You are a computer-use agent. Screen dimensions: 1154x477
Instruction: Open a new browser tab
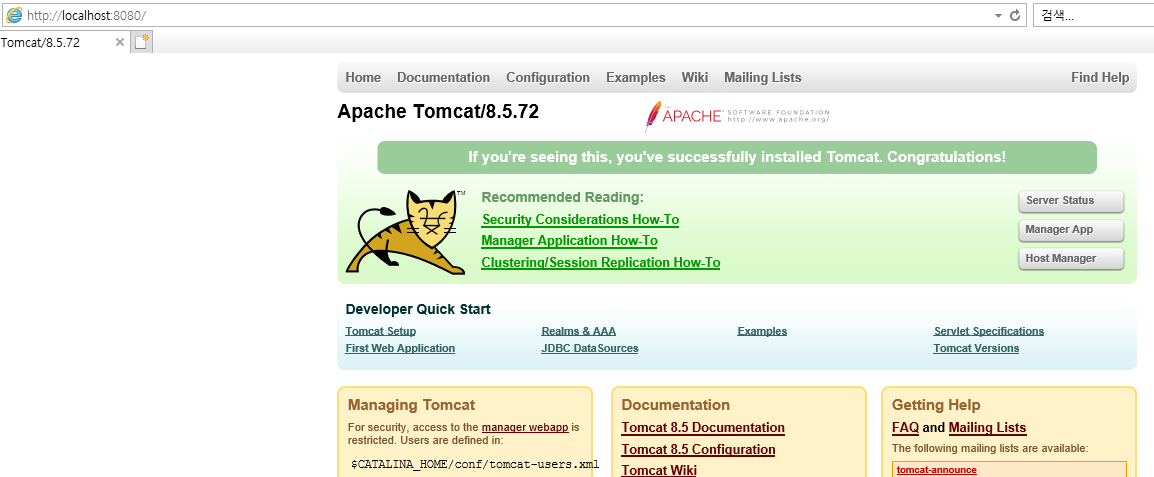[141, 42]
